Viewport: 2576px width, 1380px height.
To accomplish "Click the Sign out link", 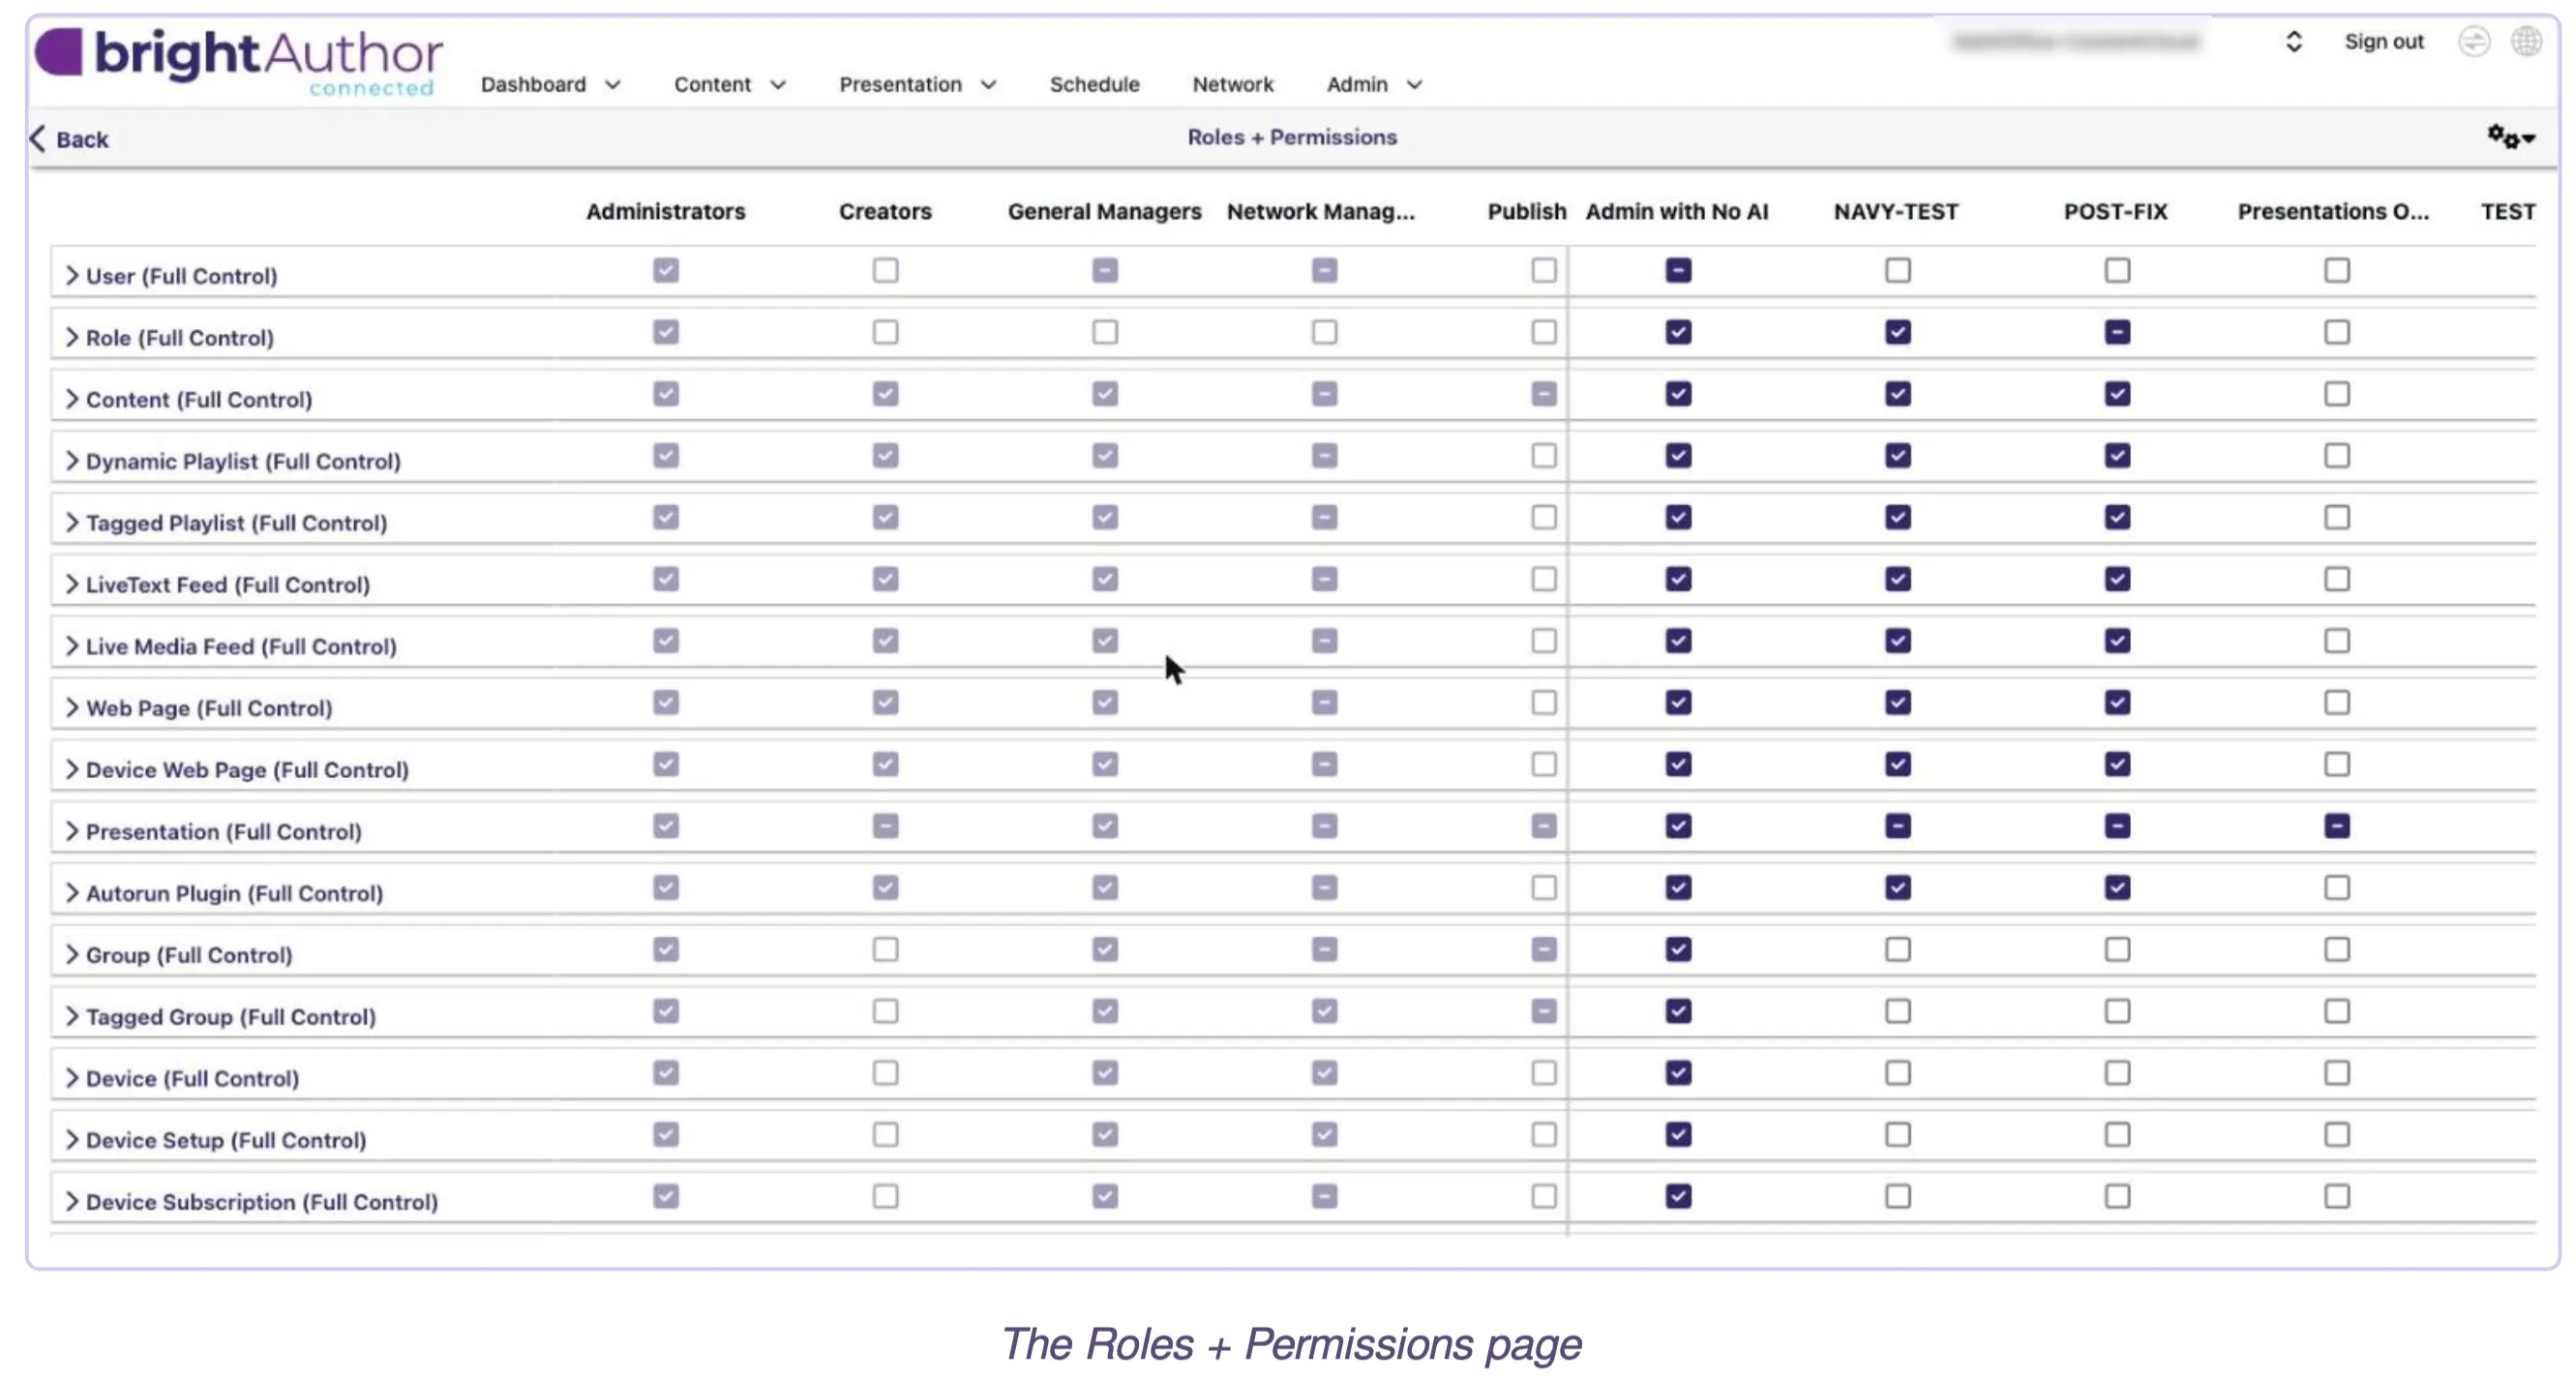I will [x=2383, y=42].
